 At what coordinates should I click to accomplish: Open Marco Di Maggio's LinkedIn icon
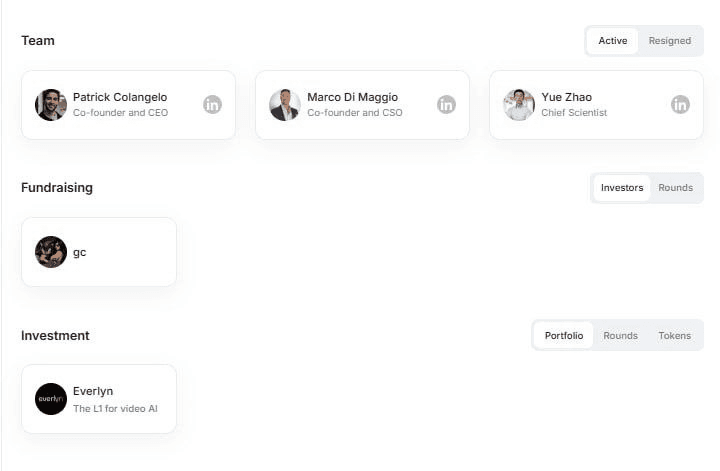click(x=446, y=104)
